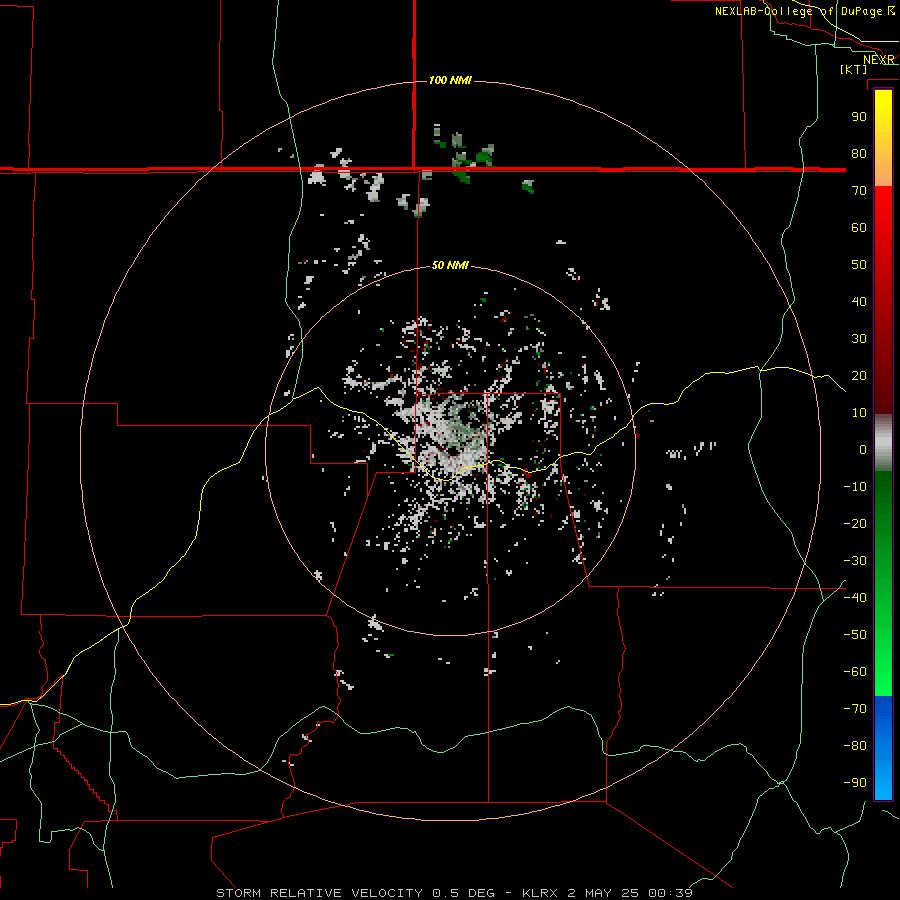
Task: Click the '100 NMI' range ring label
Action: 450,80
